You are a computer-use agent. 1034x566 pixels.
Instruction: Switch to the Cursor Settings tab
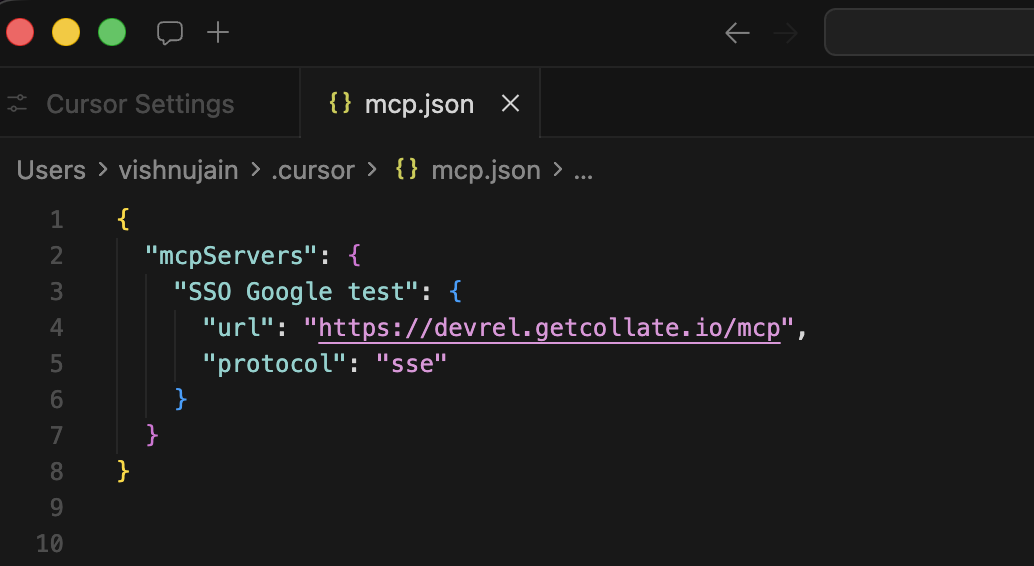(140, 104)
